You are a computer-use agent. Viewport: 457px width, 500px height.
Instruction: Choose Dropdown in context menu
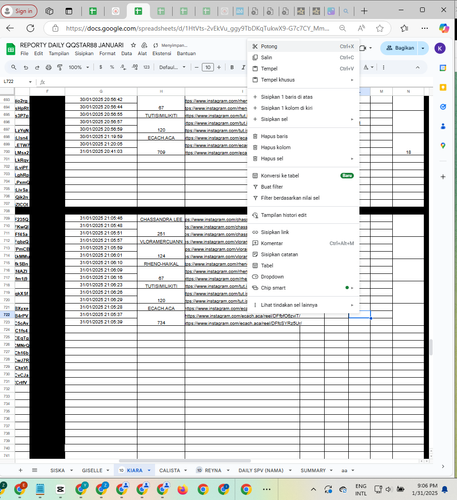[x=303, y=277]
